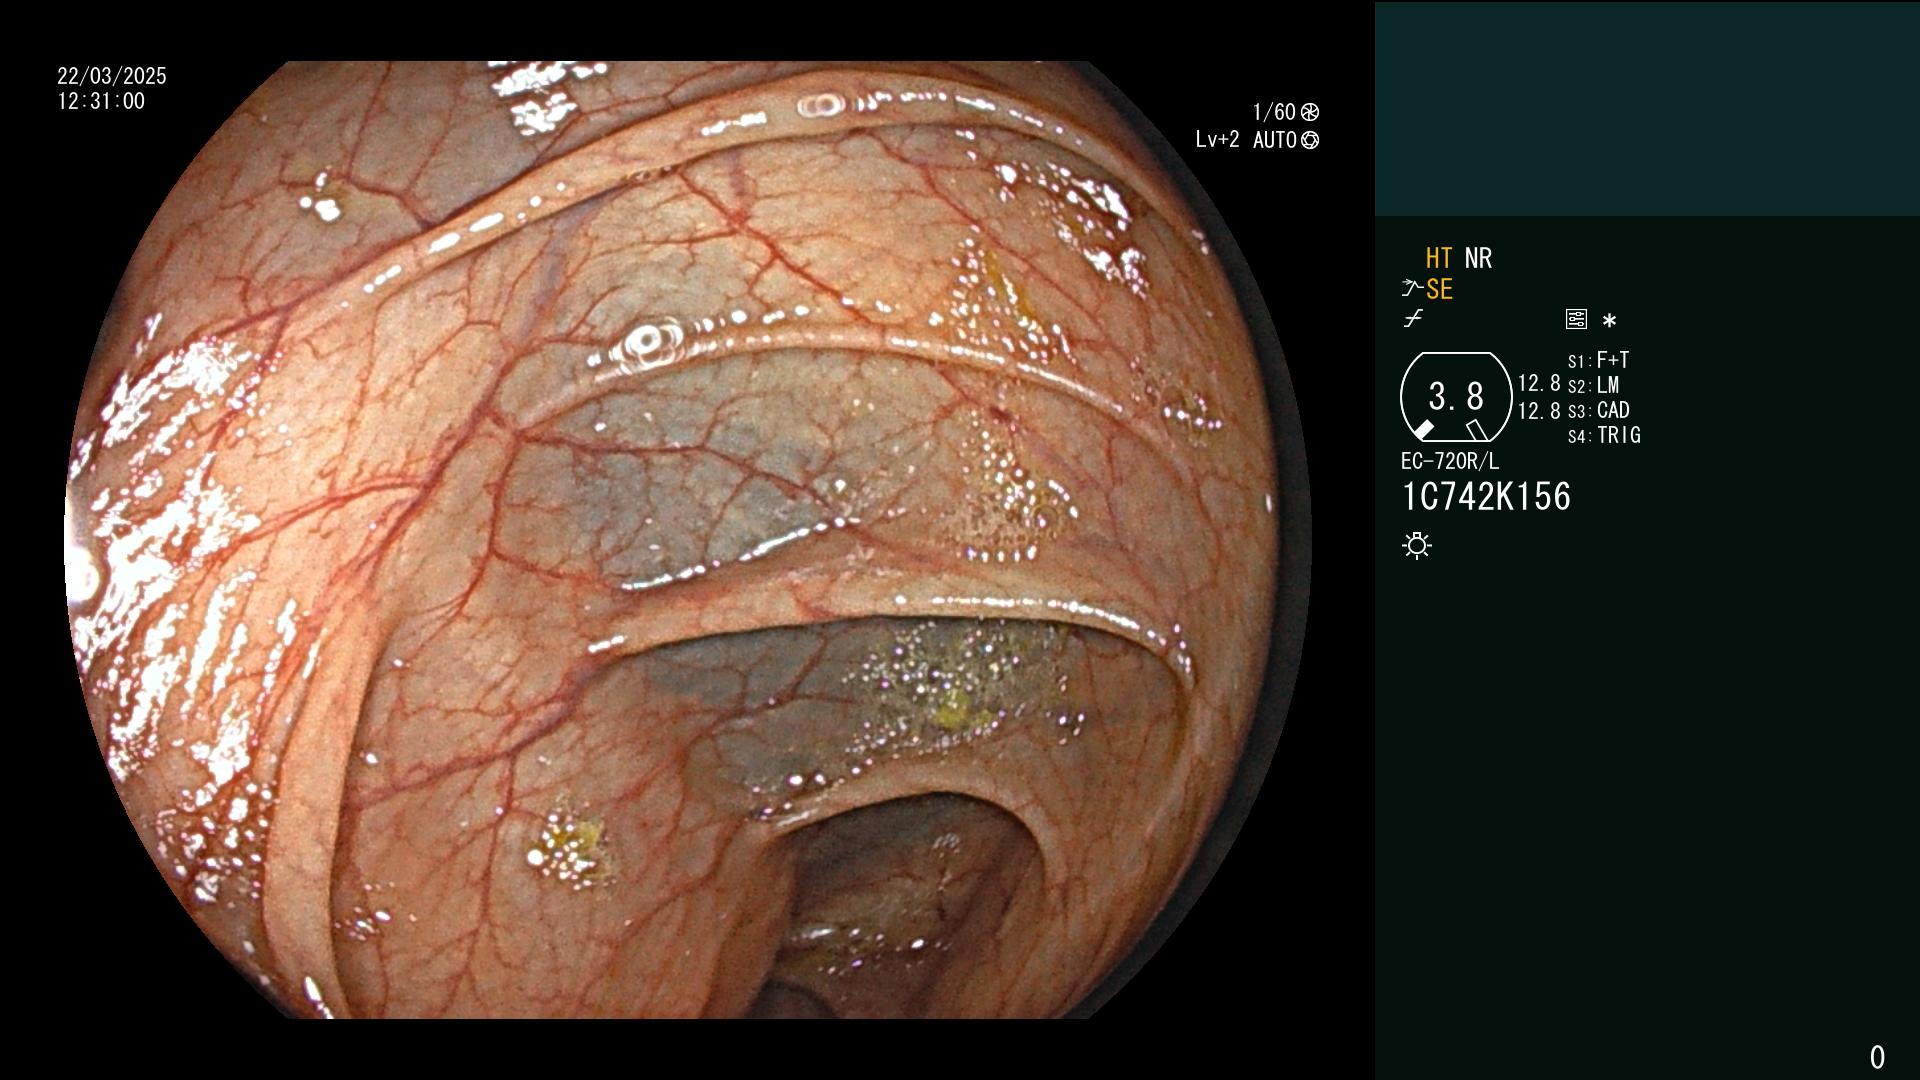Screen dimensions: 1920x1080
Task: Click the orange HT indicator
Action: point(1439,258)
